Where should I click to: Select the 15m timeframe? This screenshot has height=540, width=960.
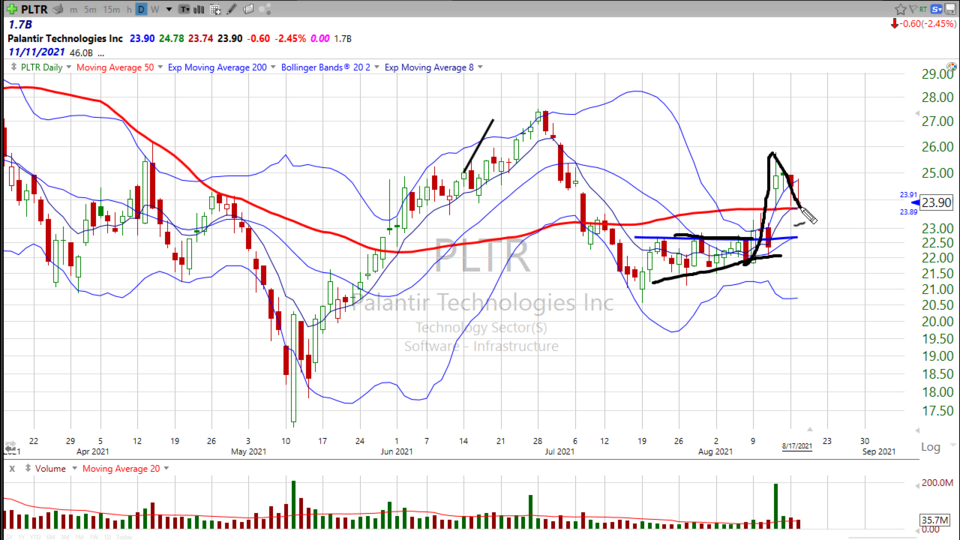111,10
